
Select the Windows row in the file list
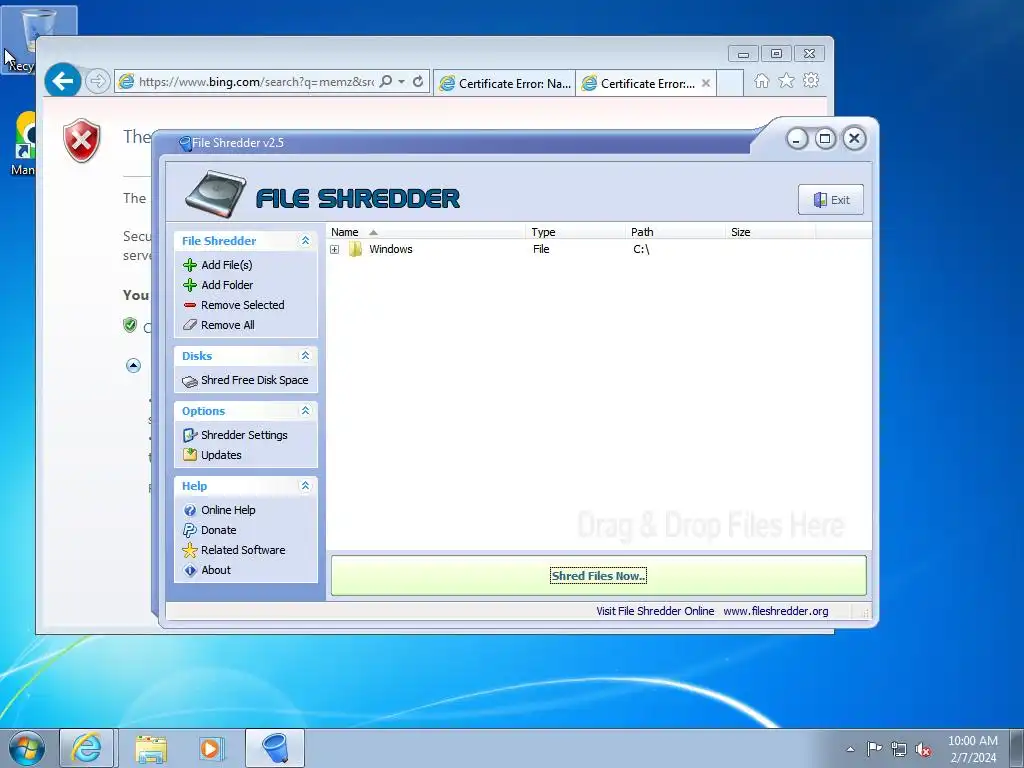point(598,249)
